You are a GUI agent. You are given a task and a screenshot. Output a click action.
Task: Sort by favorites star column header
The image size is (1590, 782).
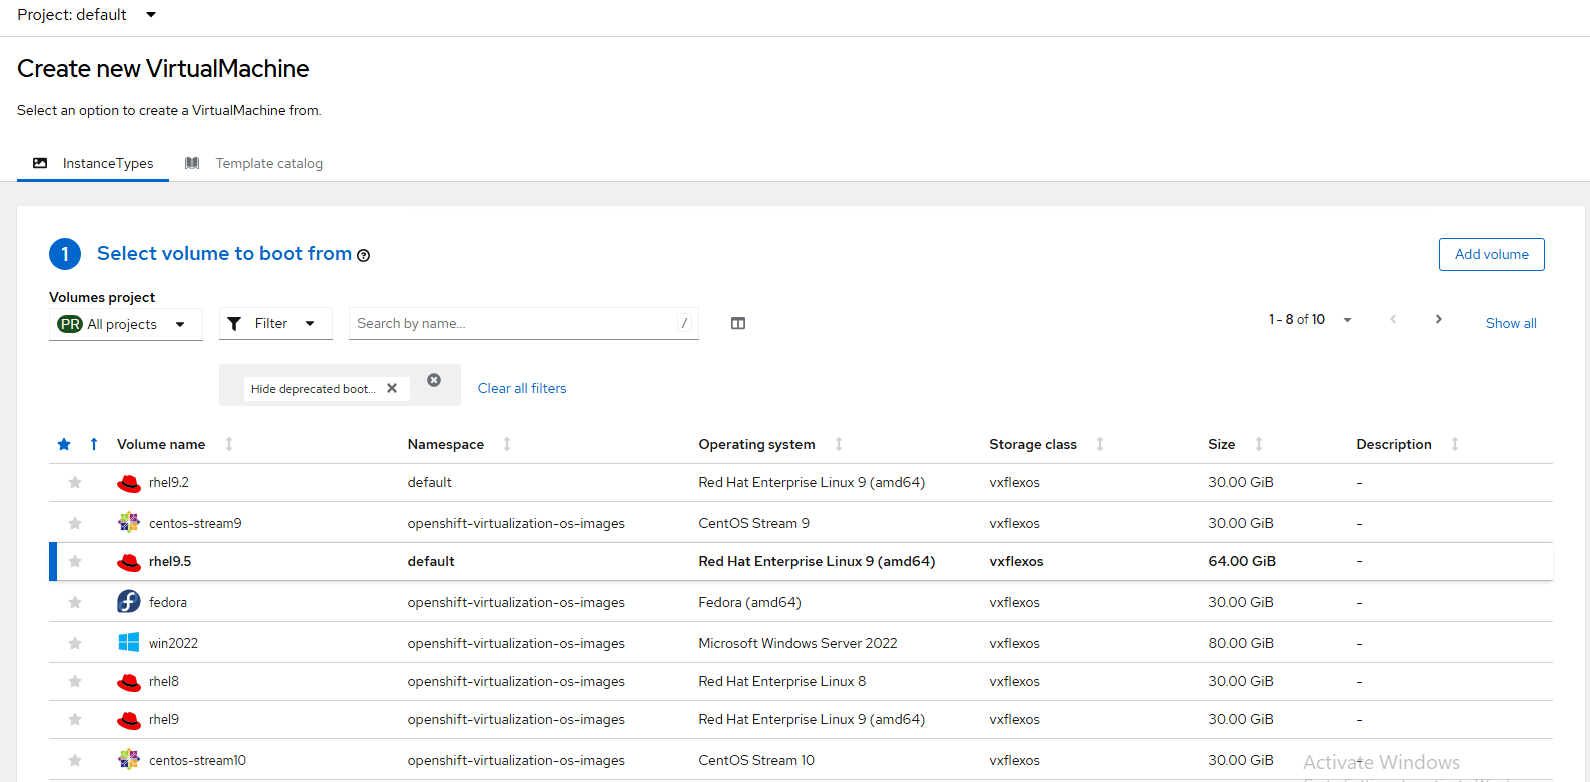(x=64, y=444)
